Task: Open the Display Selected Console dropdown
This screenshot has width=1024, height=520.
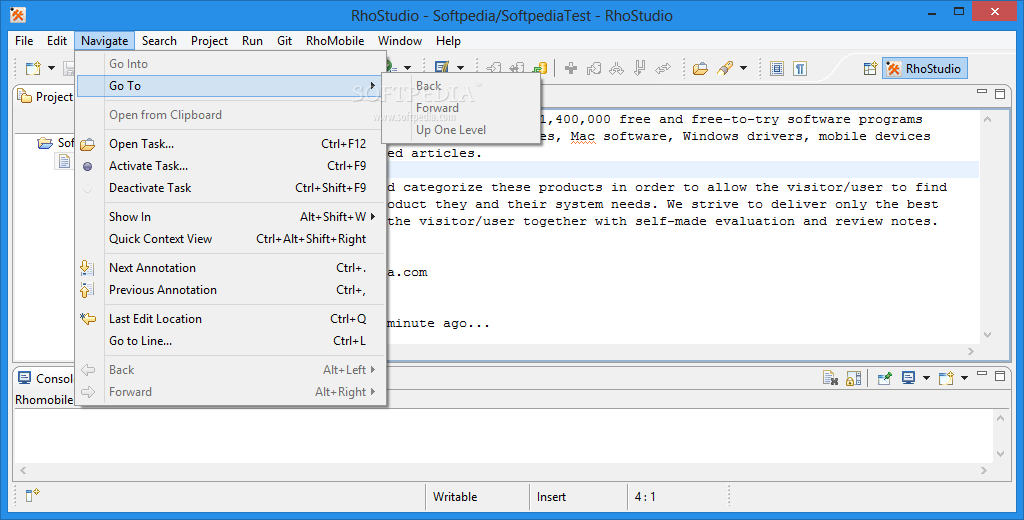Action: 926,378
